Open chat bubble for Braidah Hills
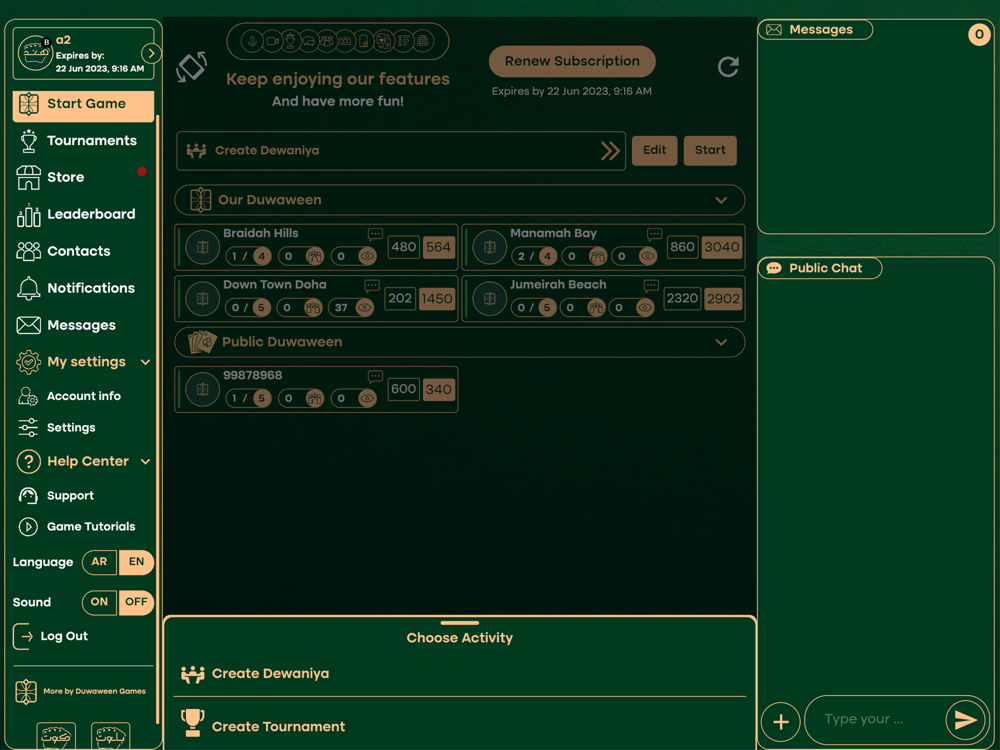The width and height of the screenshot is (1000, 750). [x=375, y=234]
